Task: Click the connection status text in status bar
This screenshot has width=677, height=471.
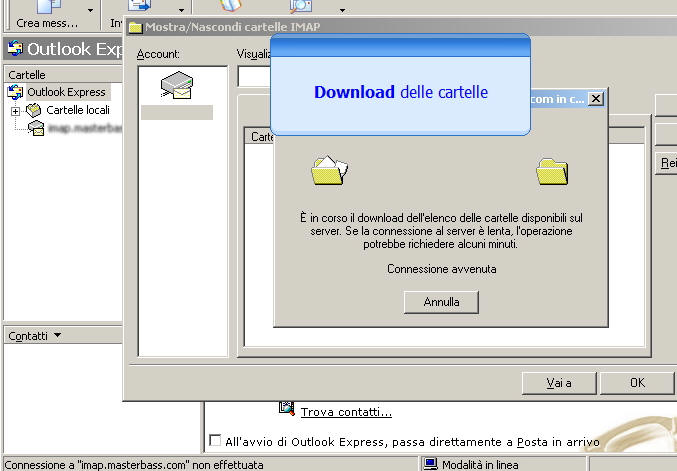Action: tap(134, 465)
